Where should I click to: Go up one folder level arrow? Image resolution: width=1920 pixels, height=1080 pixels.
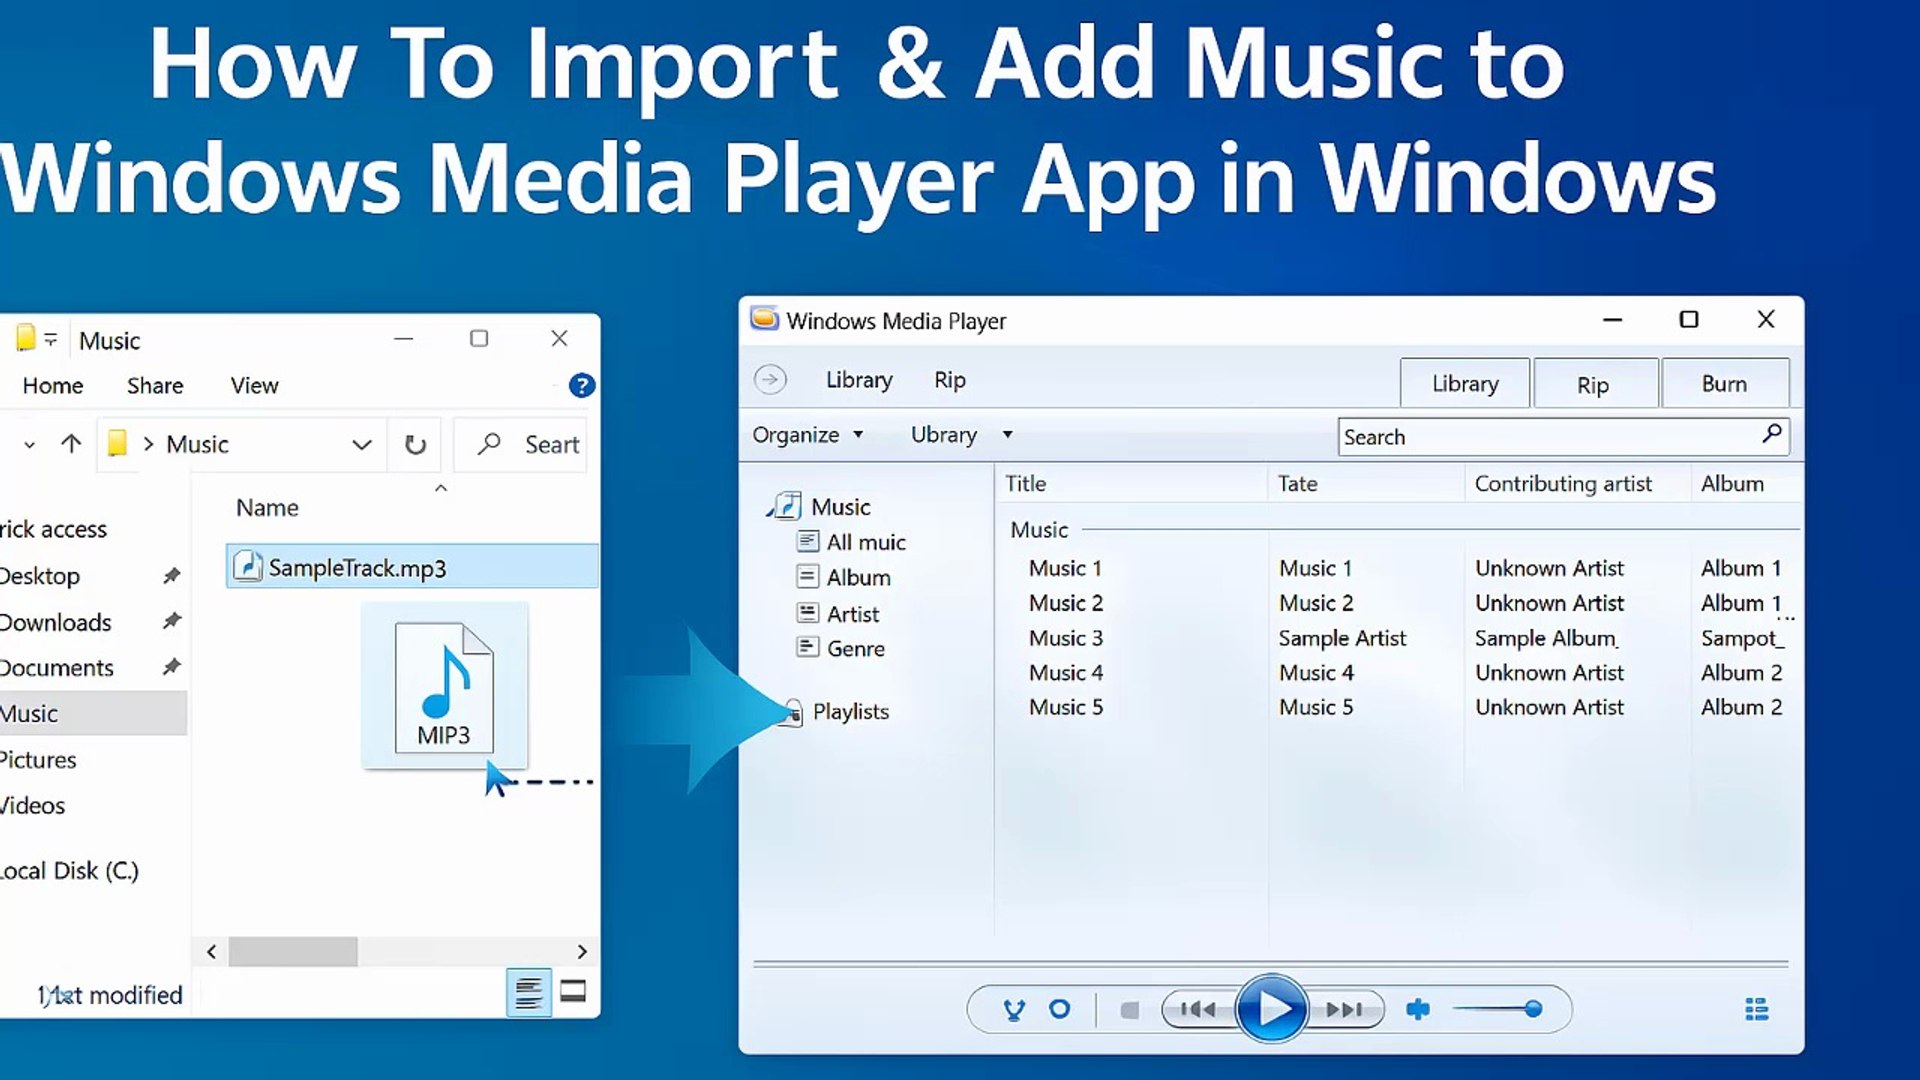click(x=71, y=443)
